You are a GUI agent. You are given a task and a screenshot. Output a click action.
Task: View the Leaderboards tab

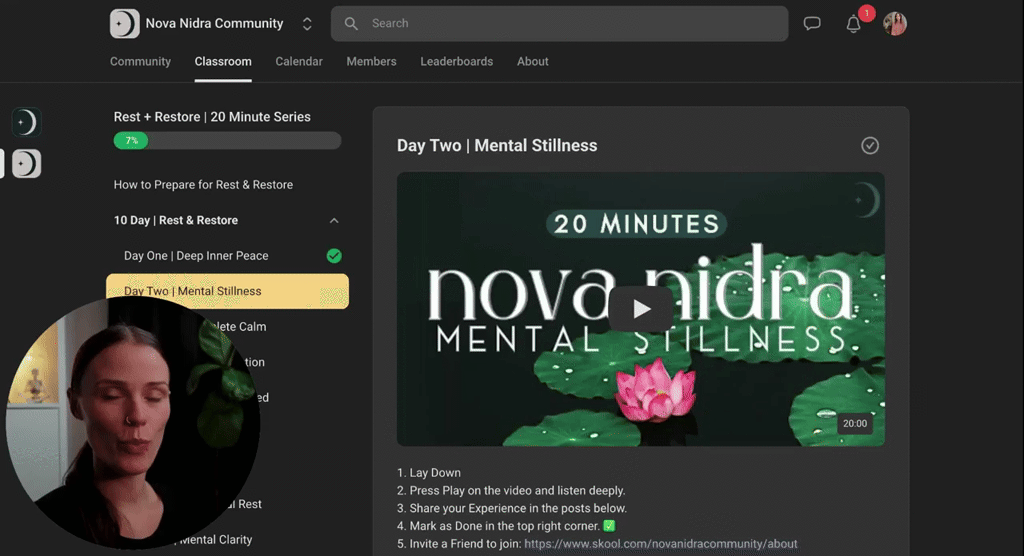coord(456,61)
